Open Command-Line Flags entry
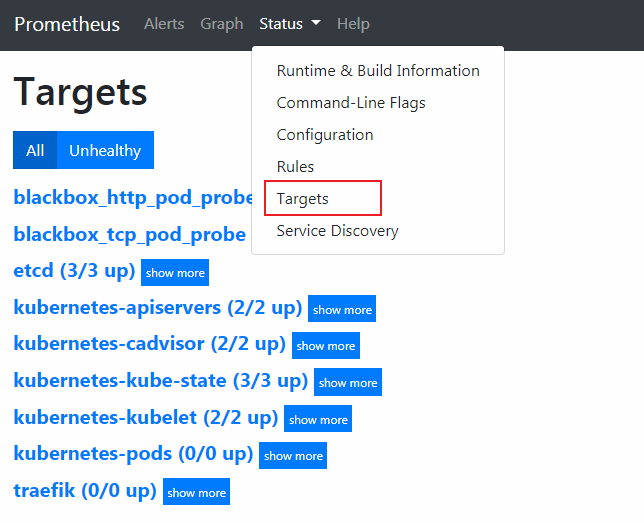Screen dimensions: 644x523 tap(378, 103)
